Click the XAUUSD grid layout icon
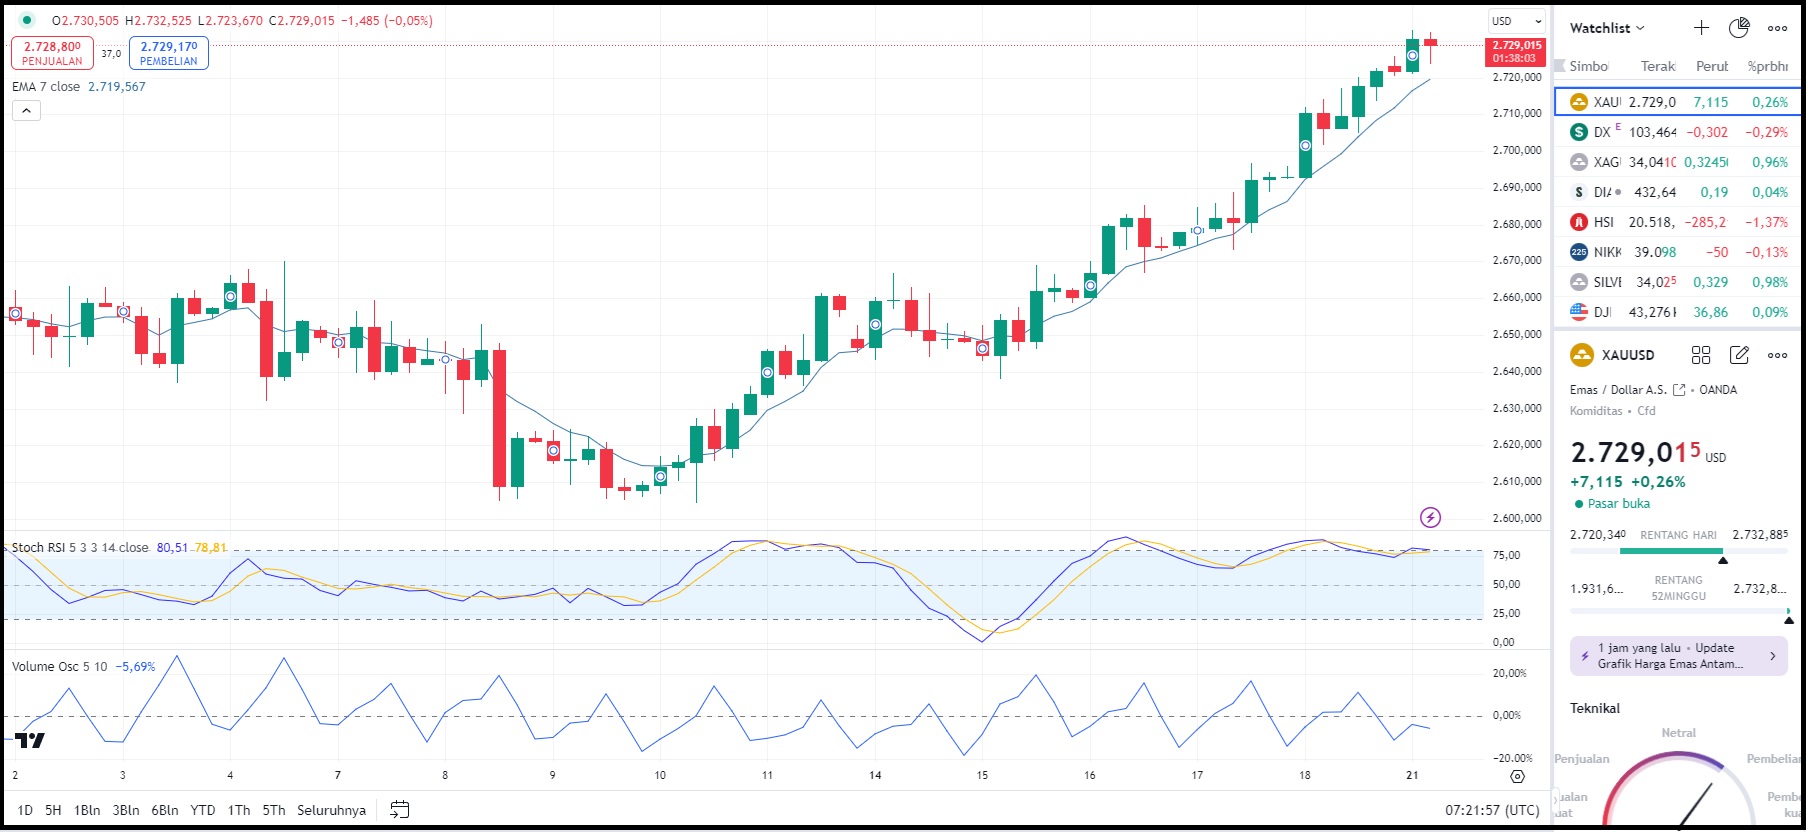Viewport: 1806px width, 832px height. click(x=1701, y=355)
